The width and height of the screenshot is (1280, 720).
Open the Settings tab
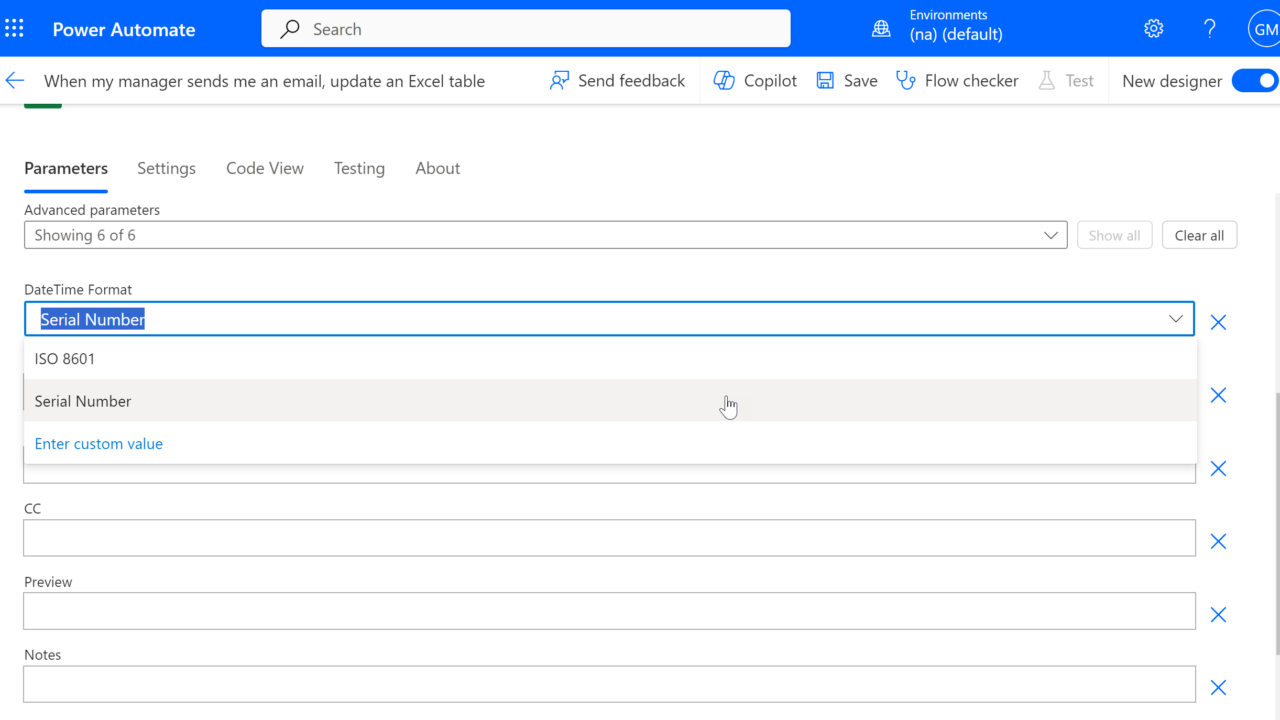[x=166, y=168]
